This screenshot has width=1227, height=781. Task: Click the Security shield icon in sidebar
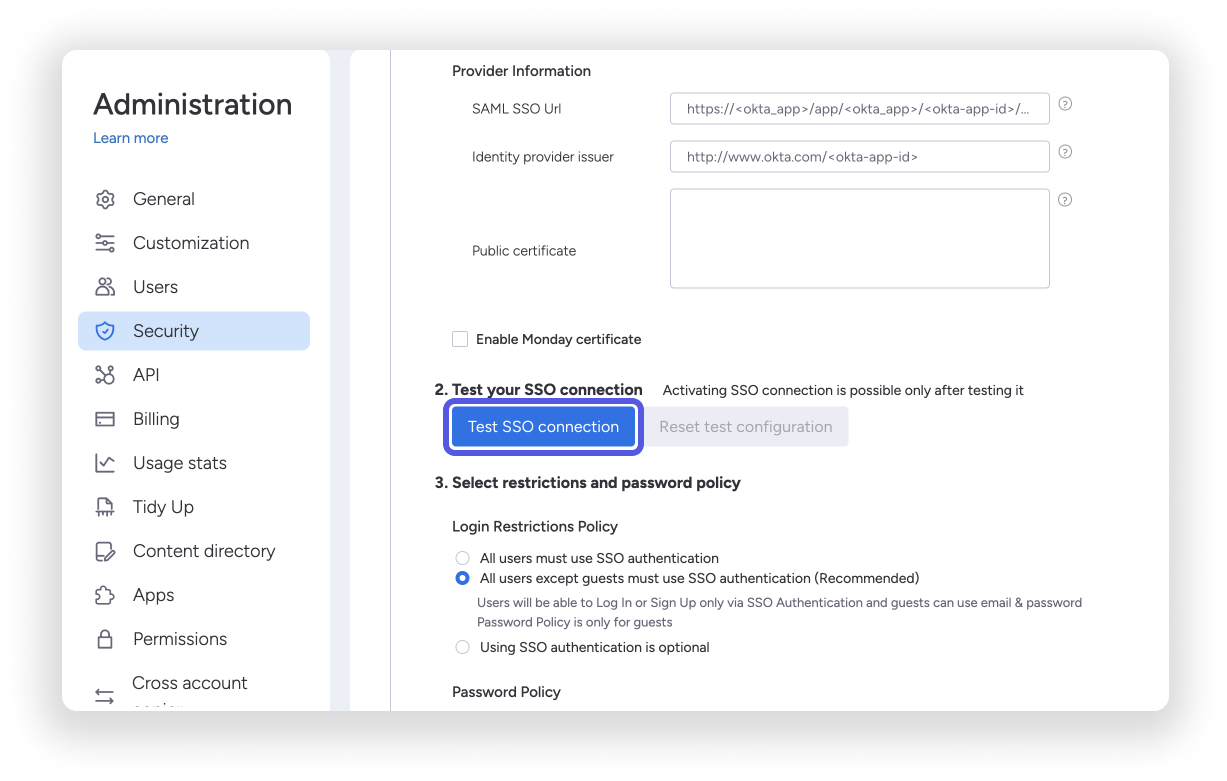[105, 331]
